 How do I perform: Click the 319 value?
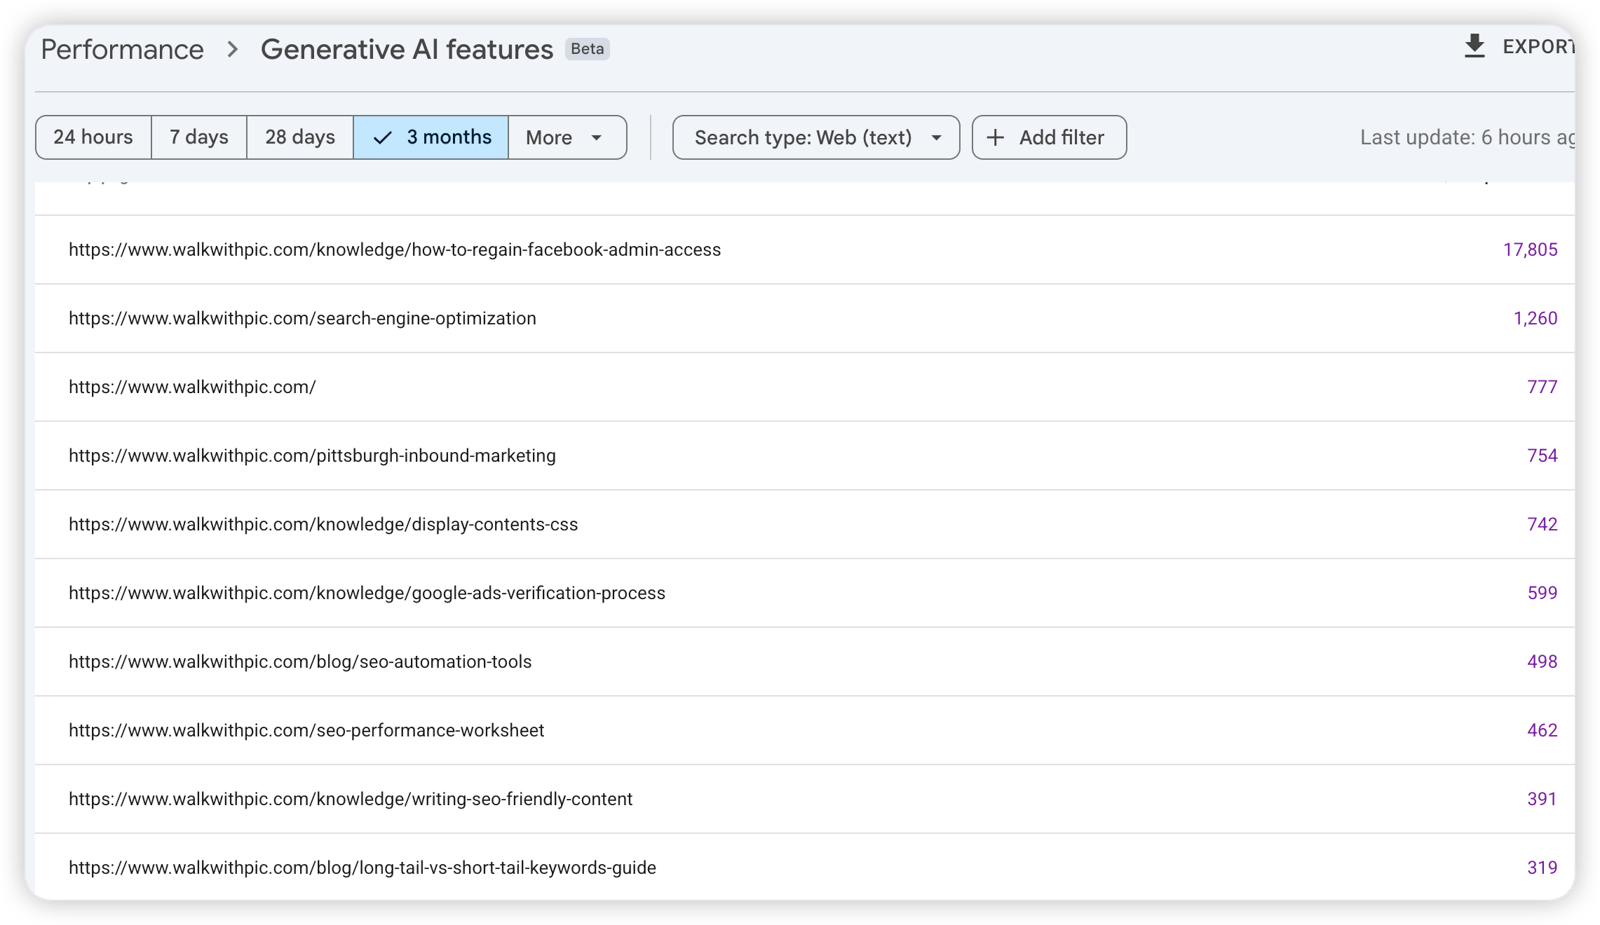(1542, 867)
